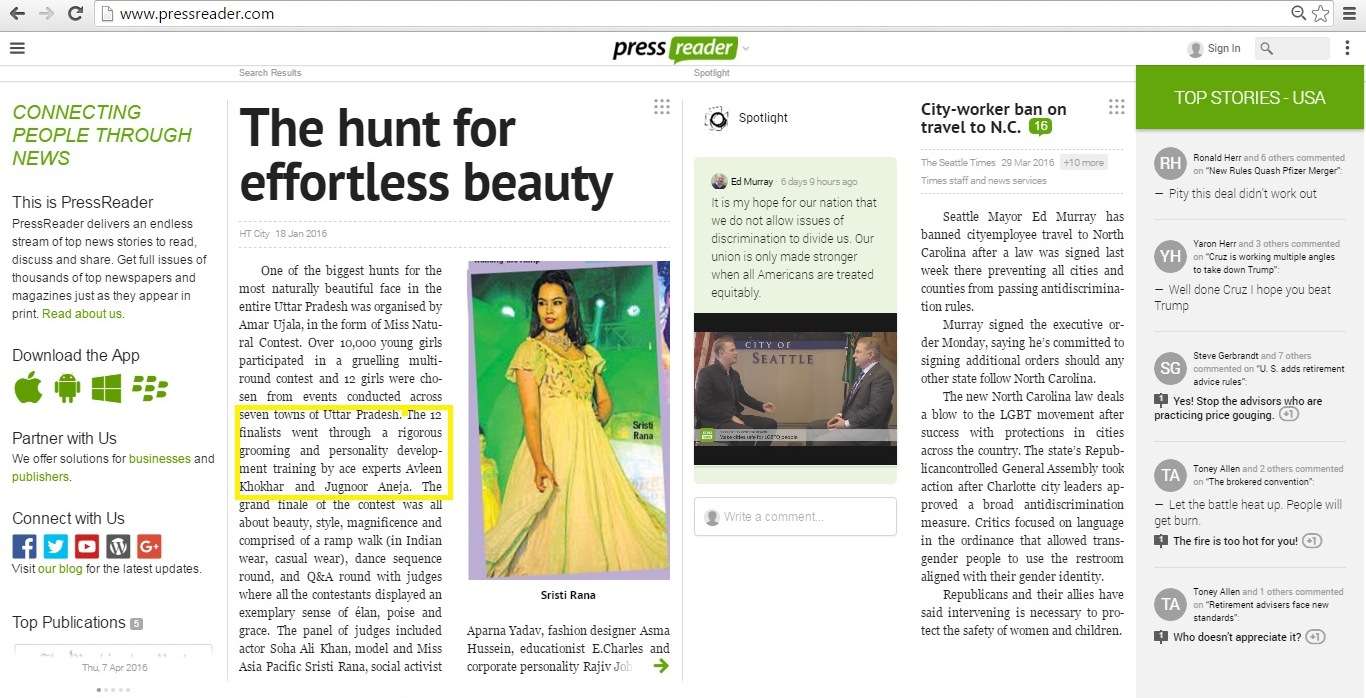Switch to the Search Results tab
This screenshot has width=1366, height=698.
click(270, 73)
